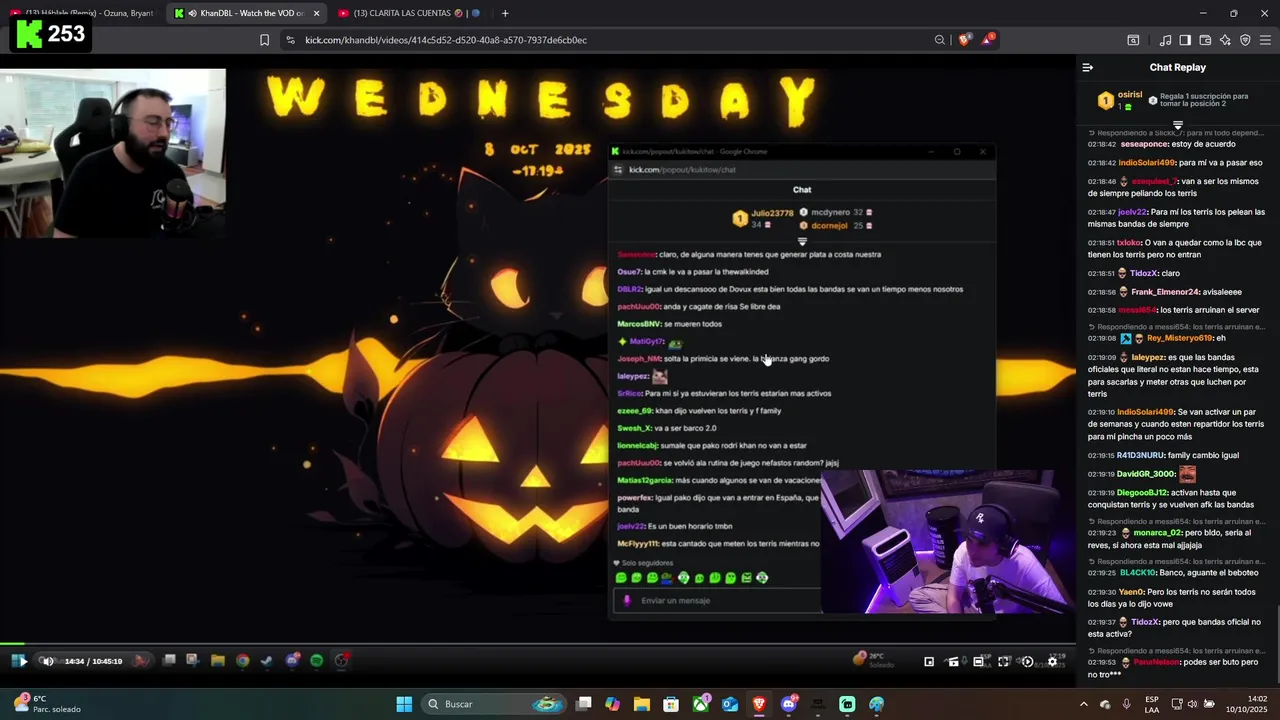Image resolution: width=1280 pixels, height=720 pixels.
Task: Click username Rey_Misteryo619 in chat
Action: click(x=1179, y=338)
